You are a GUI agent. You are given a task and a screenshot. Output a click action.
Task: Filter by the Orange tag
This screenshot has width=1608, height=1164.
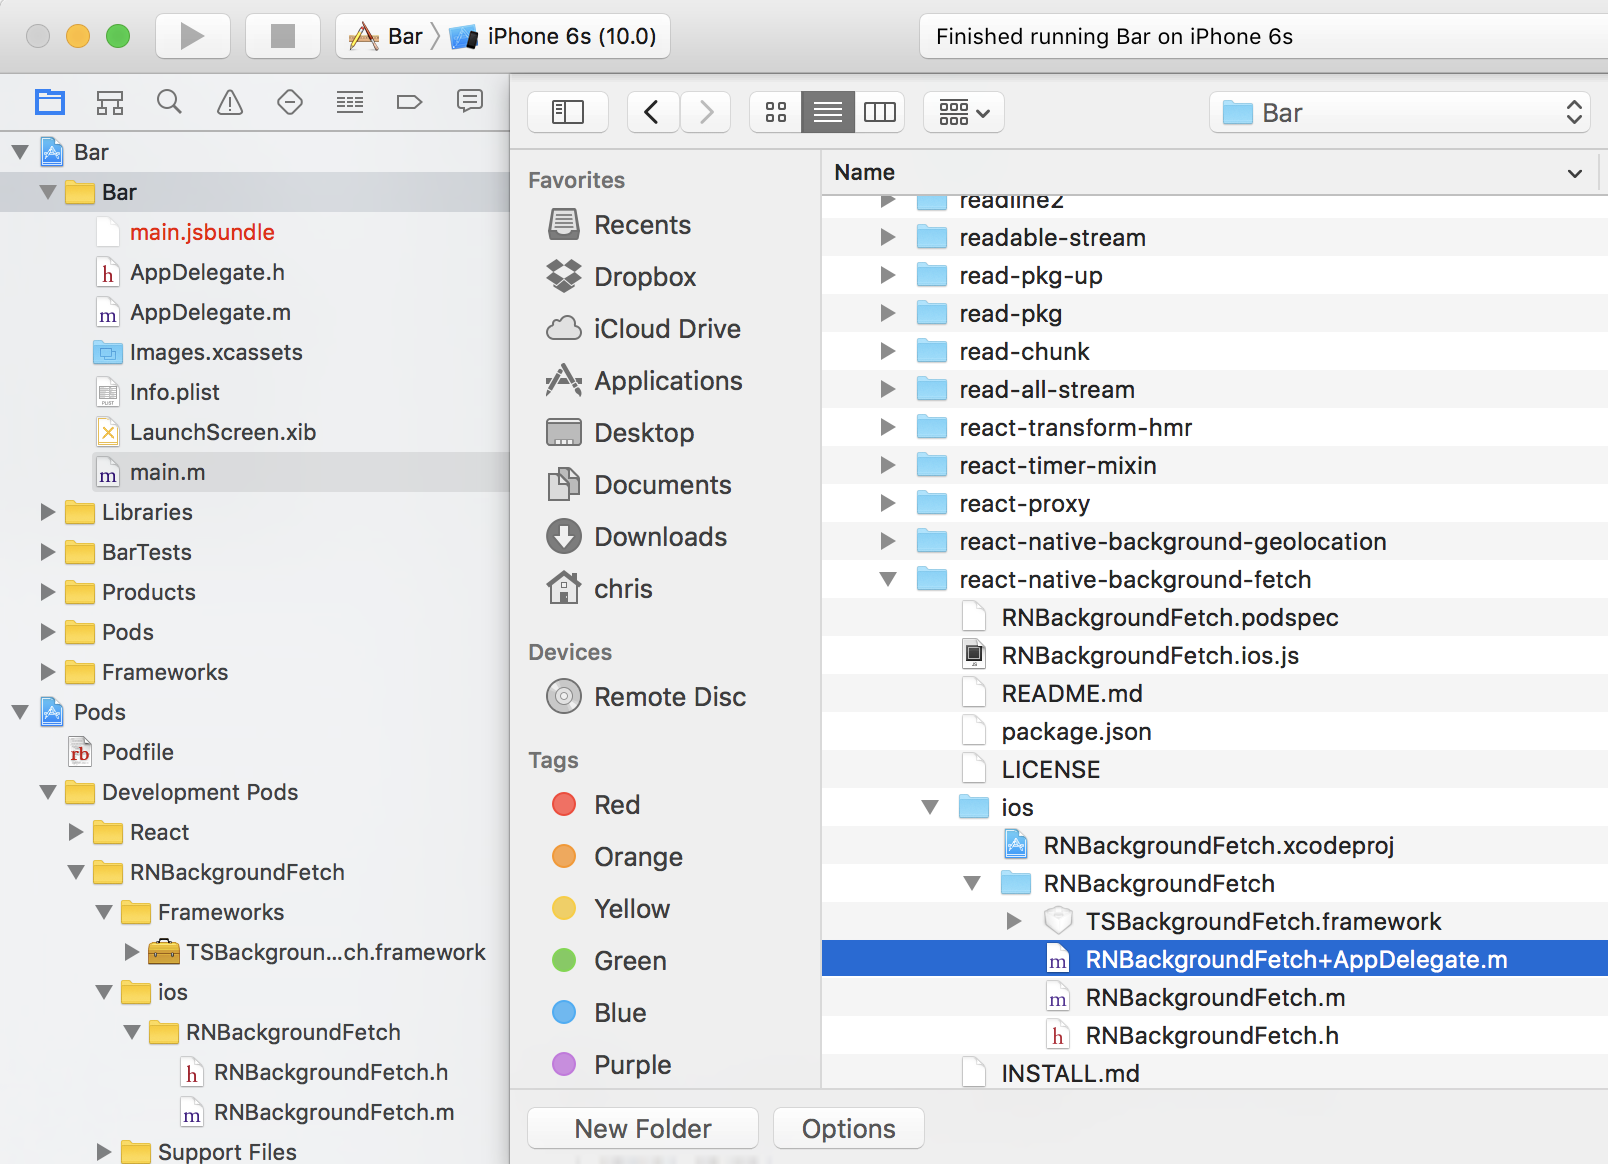coord(617,857)
